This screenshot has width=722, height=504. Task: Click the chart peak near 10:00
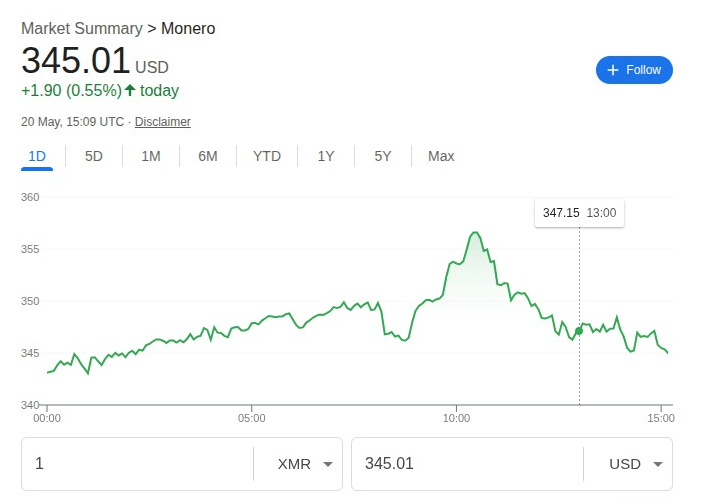tap(475, 233)
